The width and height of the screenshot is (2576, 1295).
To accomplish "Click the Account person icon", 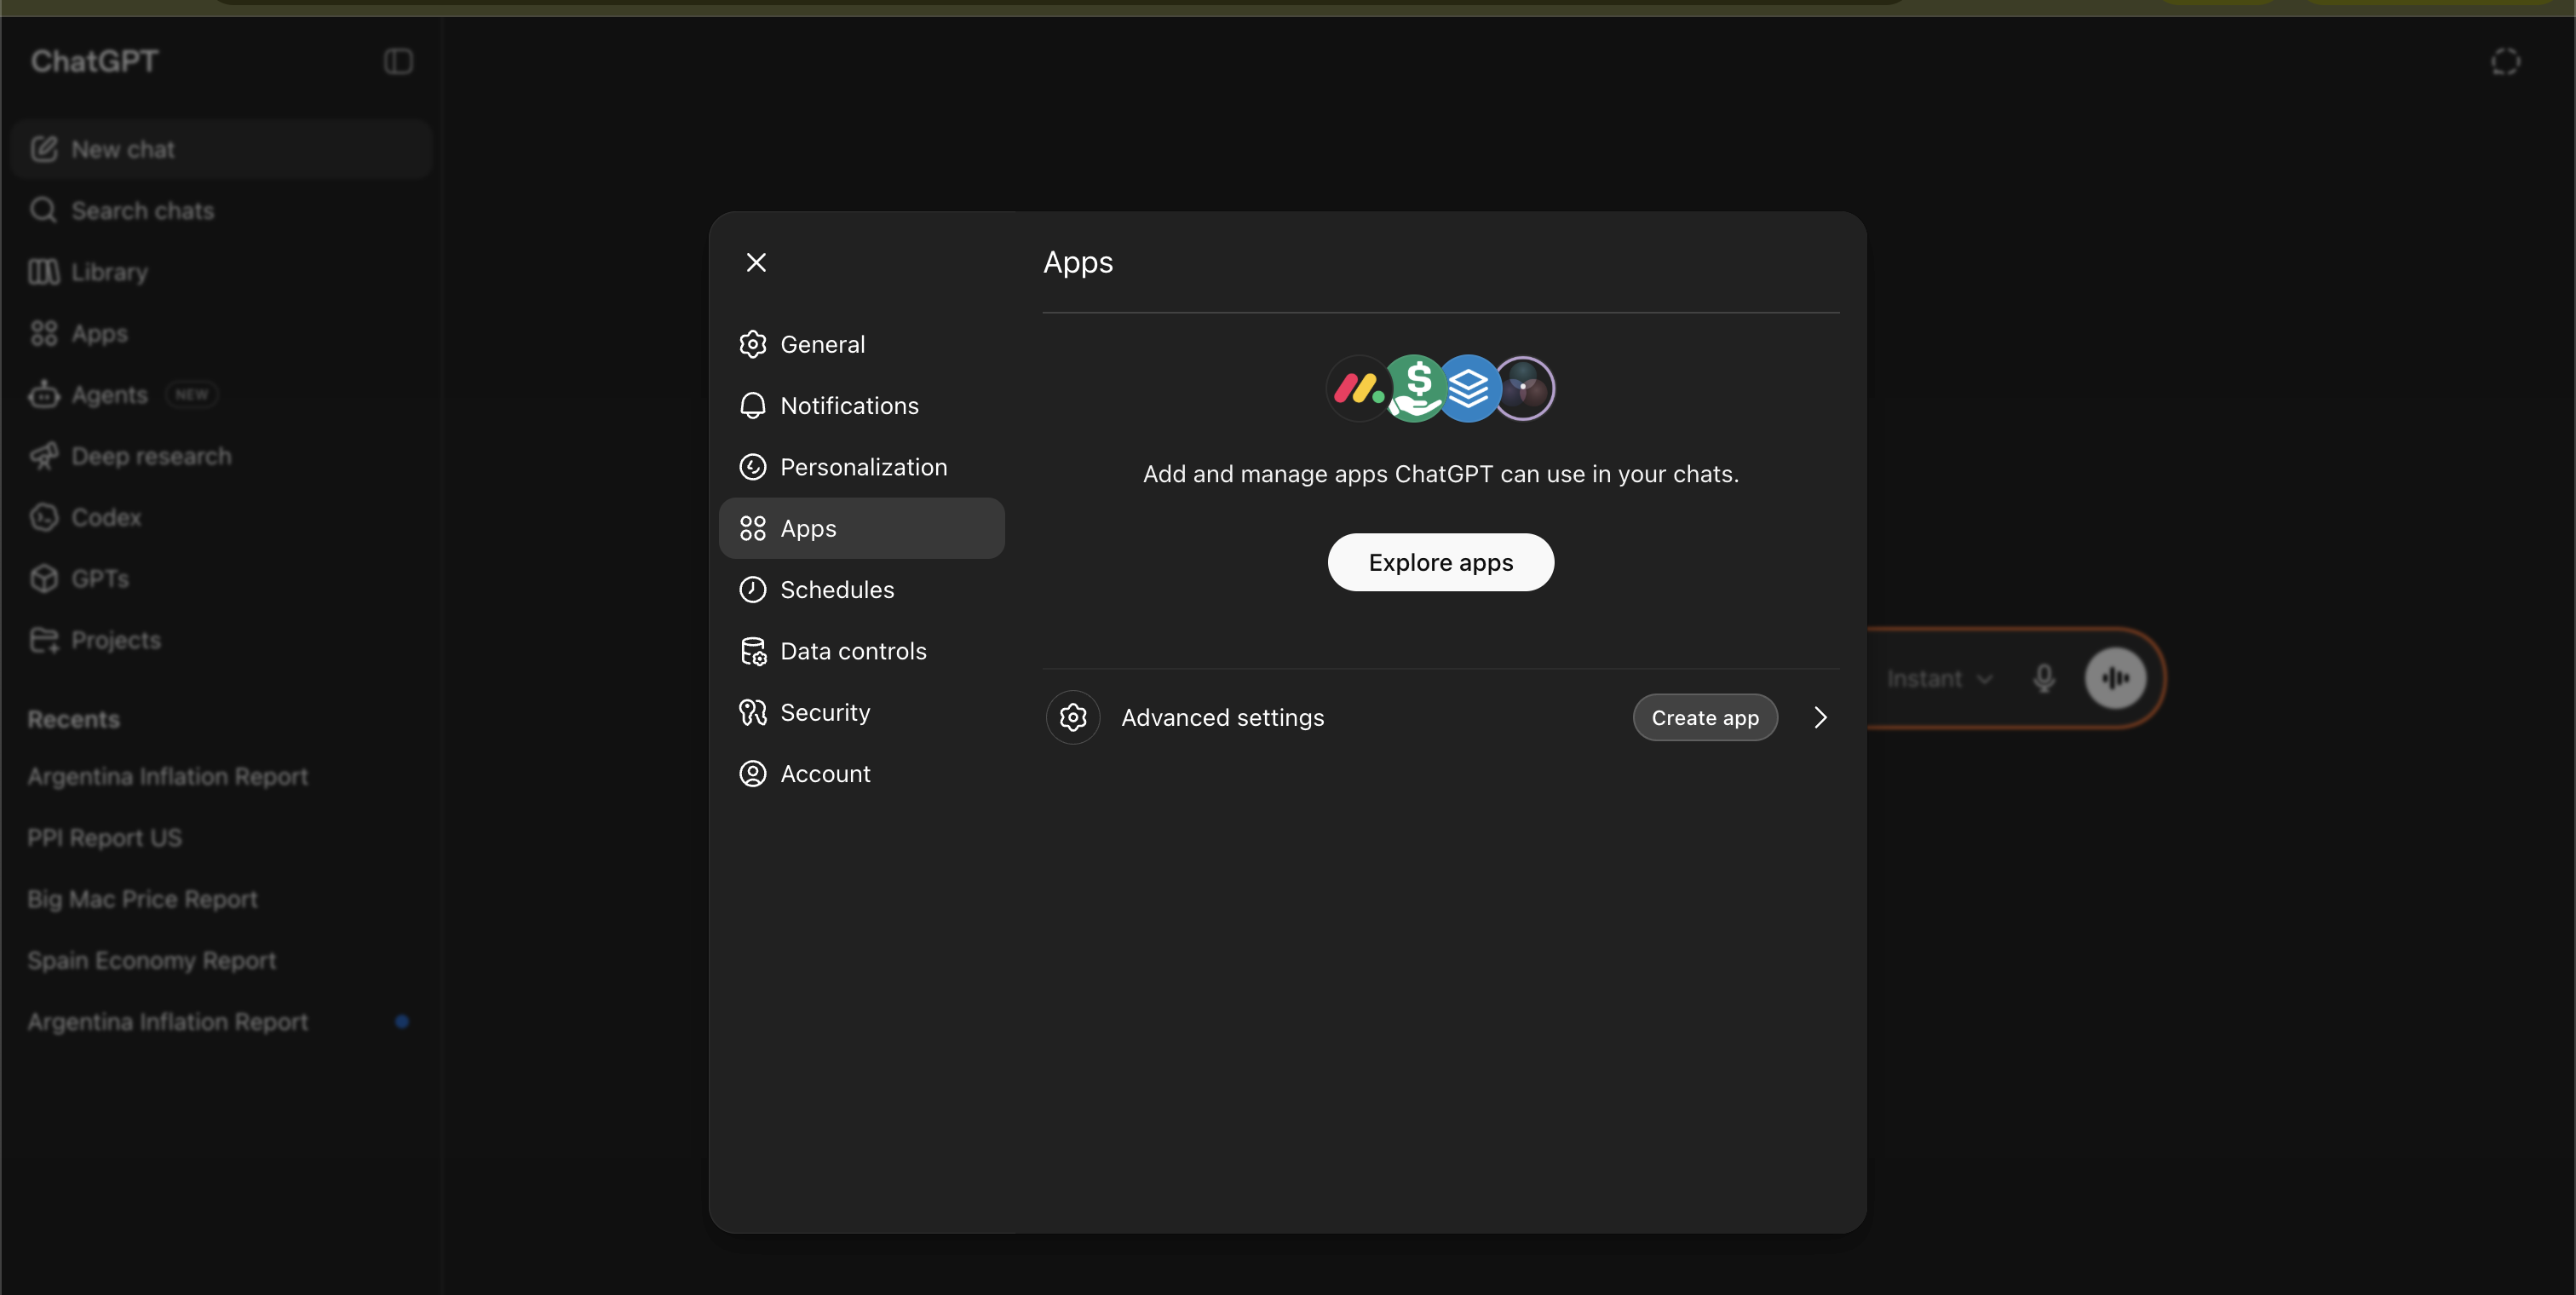I will 752,773.
